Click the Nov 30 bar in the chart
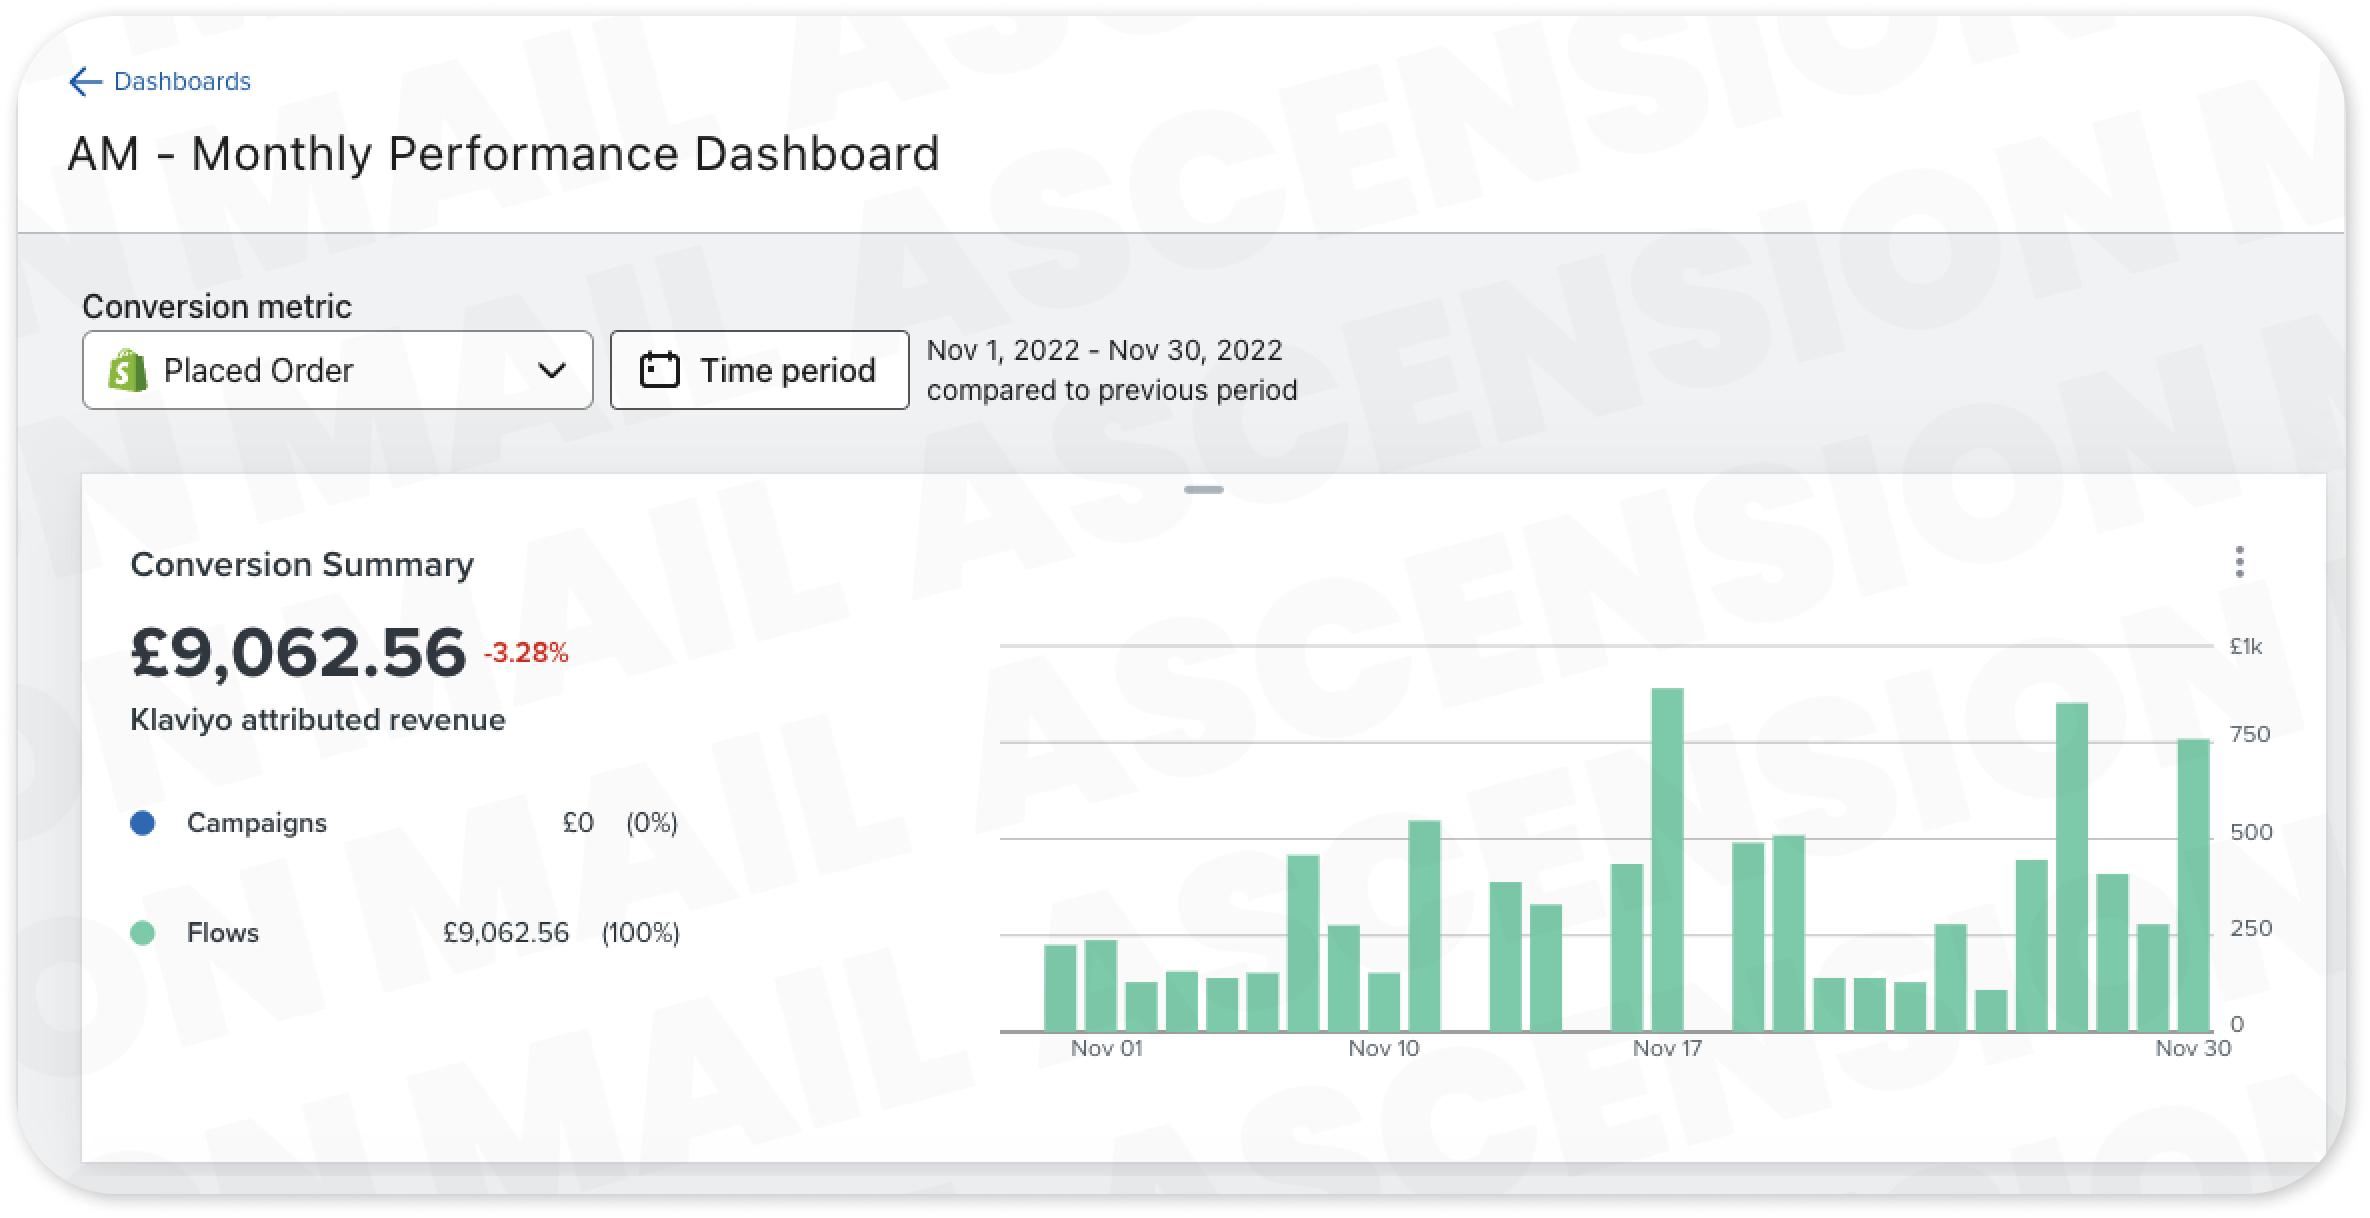Screen dimensions: 2370x1218 2193,885
